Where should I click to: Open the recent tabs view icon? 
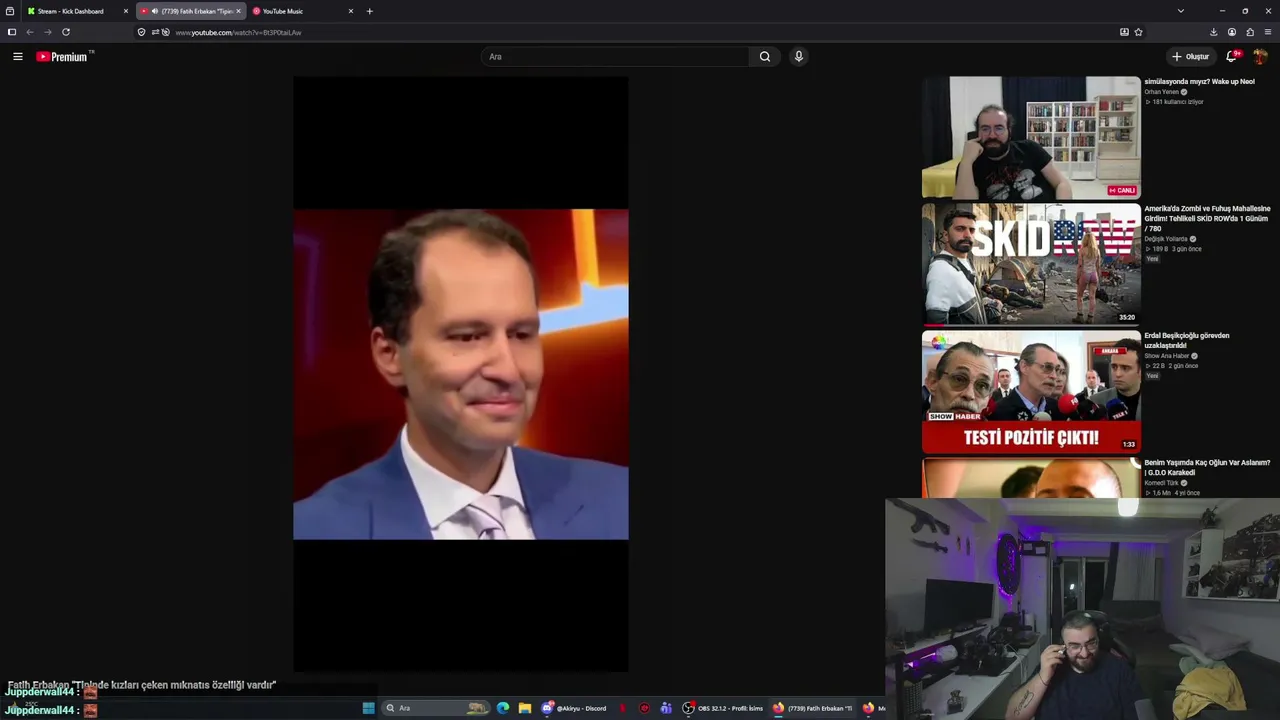pos(10,11)
